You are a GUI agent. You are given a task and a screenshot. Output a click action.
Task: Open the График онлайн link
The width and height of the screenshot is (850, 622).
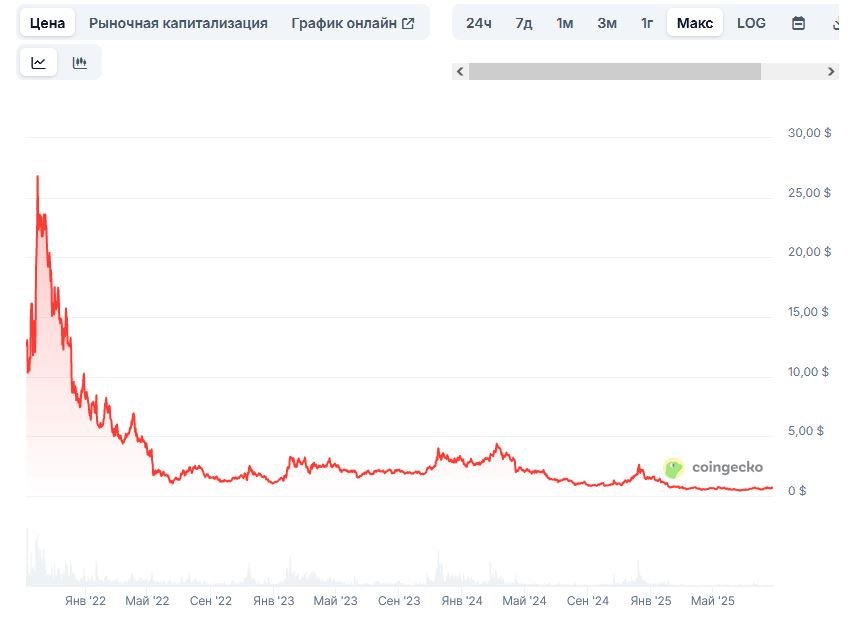344,23
